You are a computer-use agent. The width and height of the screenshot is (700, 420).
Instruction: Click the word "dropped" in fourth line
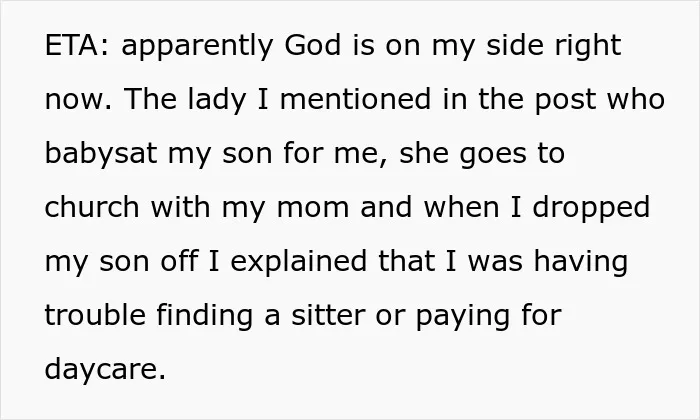[x=591, y=209]
